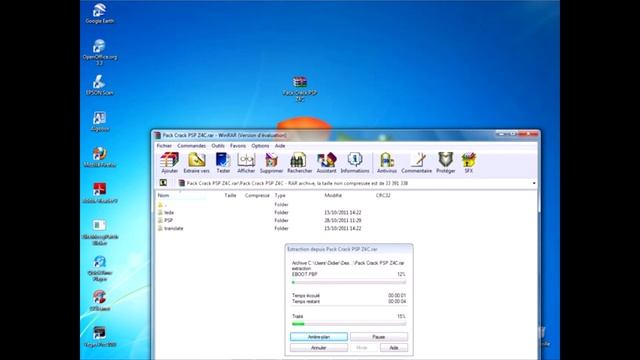Select the translate folder row
The height and width of the screenshot is (360, 640).
(x=260, y=228)
